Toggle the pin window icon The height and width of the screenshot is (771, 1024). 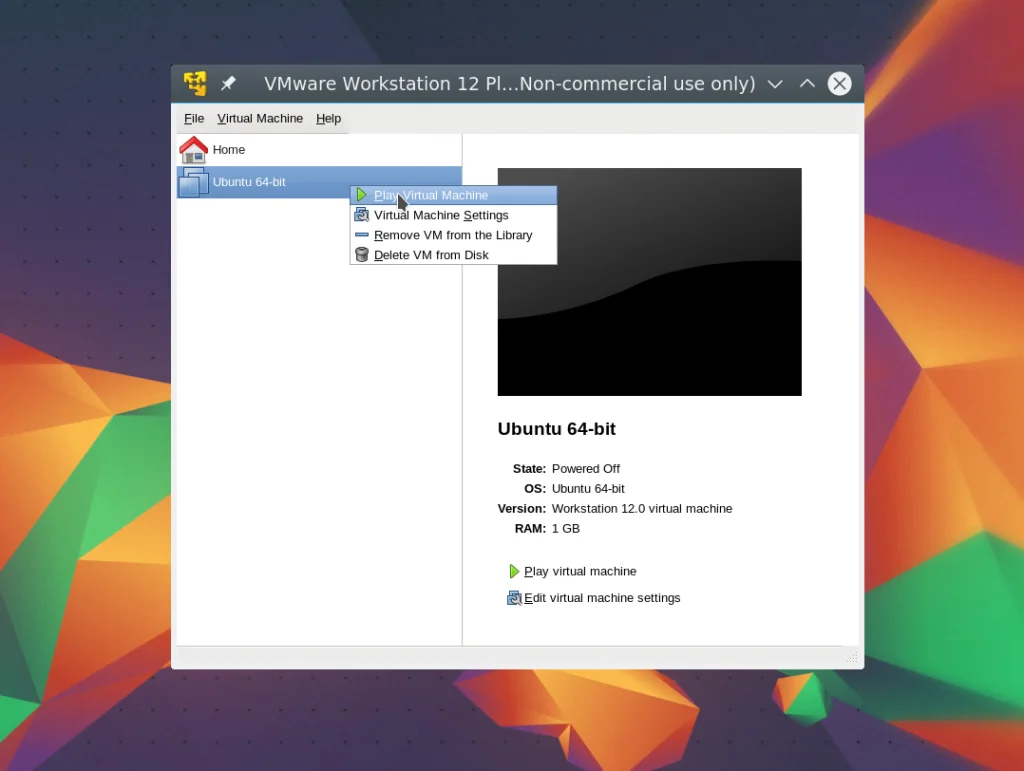tap(228, 84)
